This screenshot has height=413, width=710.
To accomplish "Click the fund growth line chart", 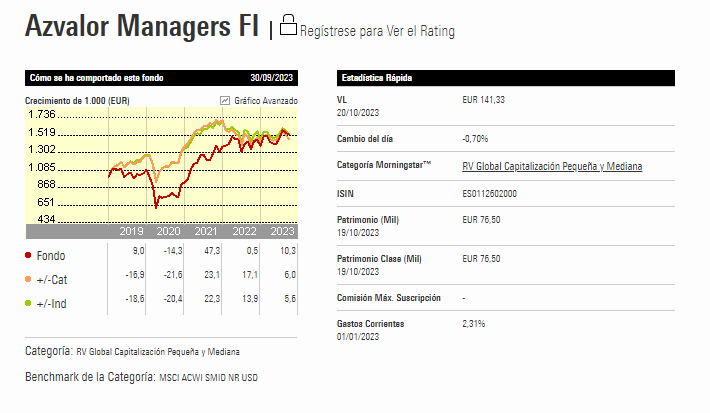I will (202, 165).
